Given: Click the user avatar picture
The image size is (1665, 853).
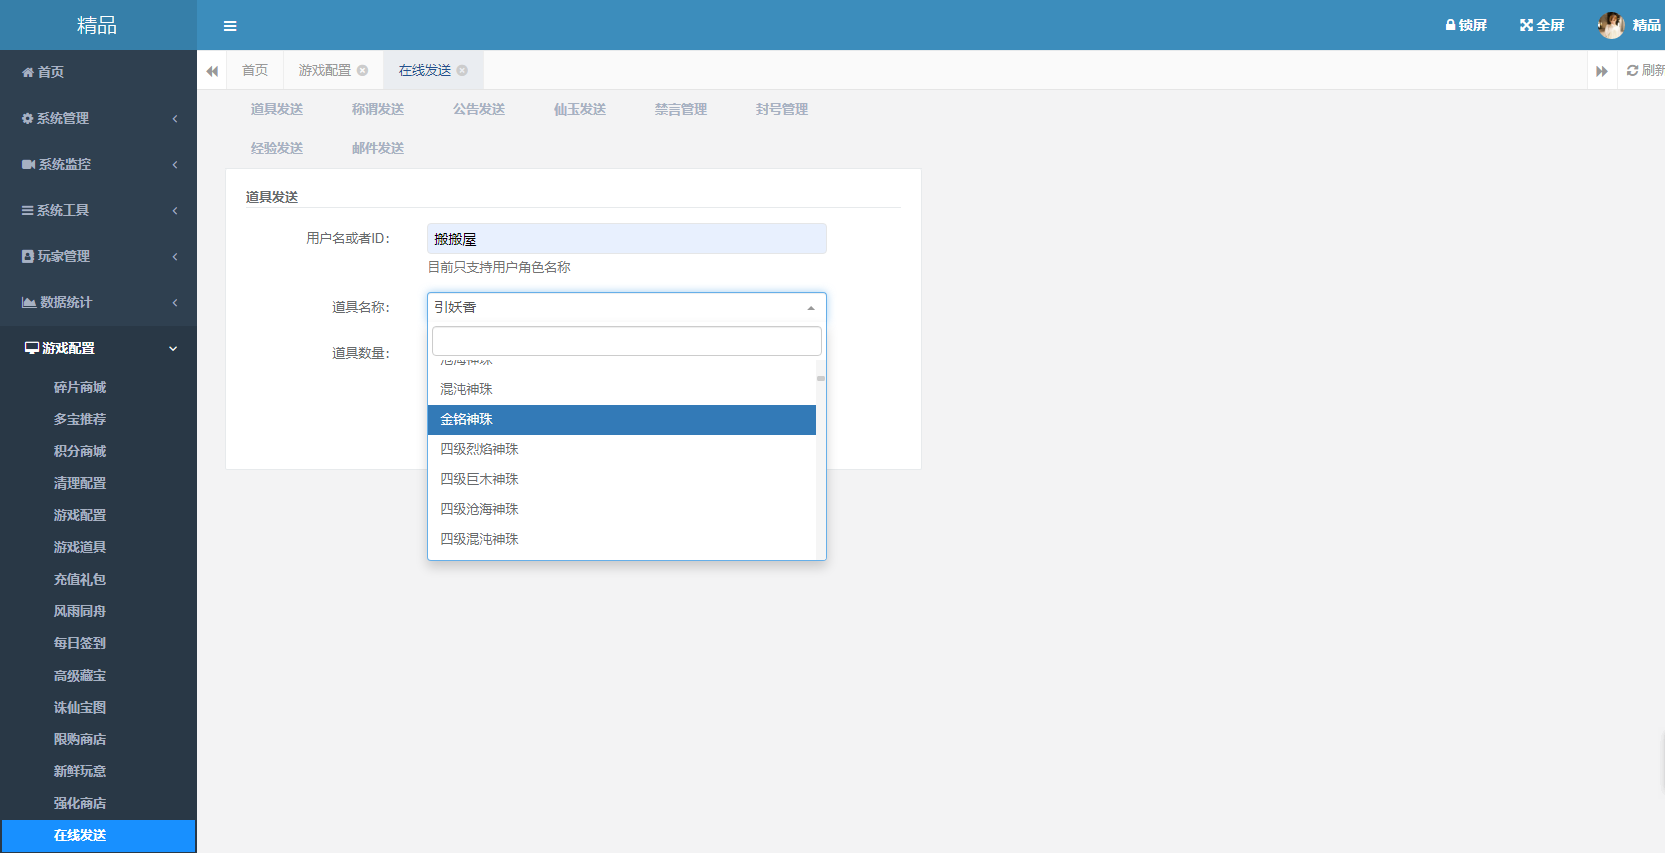Looking at the screenshot, I should (x=1610, y=25).
